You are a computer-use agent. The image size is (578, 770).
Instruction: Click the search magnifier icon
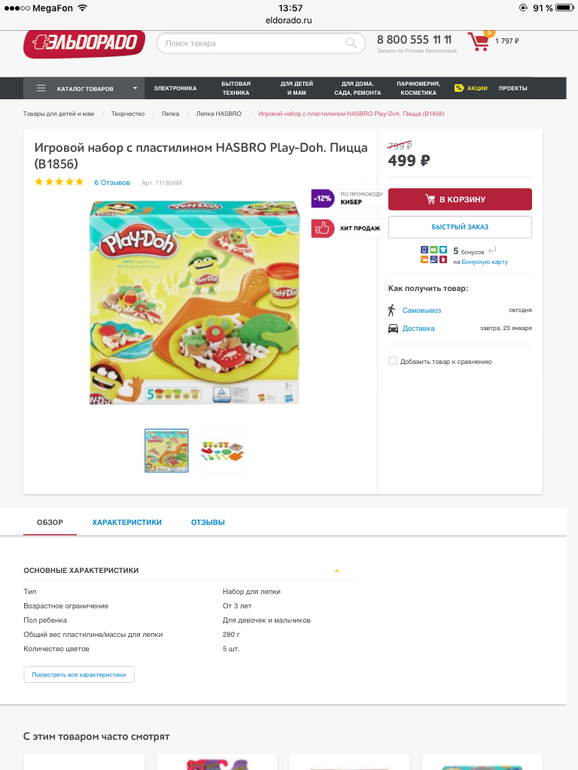point(351,43)
